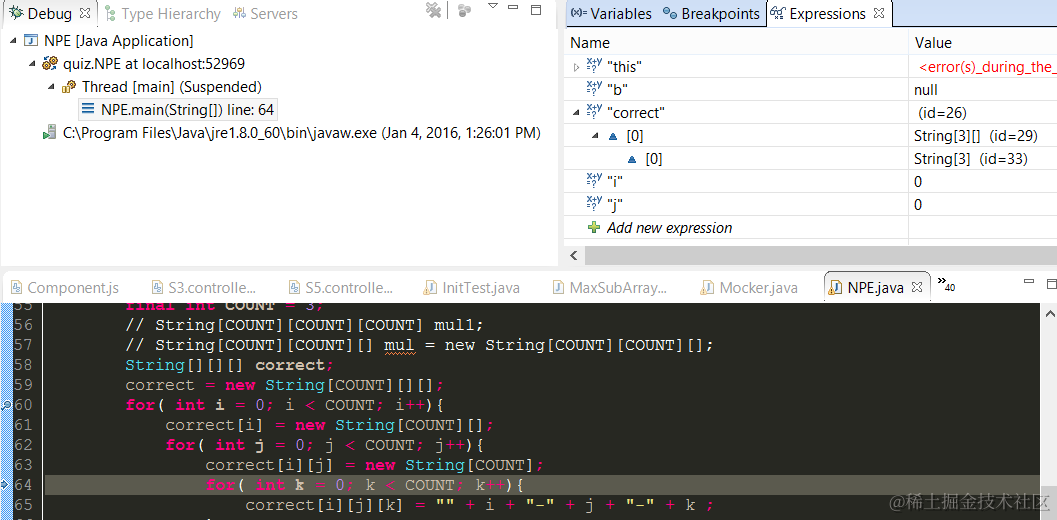Click the red error(s)_during_the value
The height and width of the screenshot is (520, 1057).
pos(988,67)
